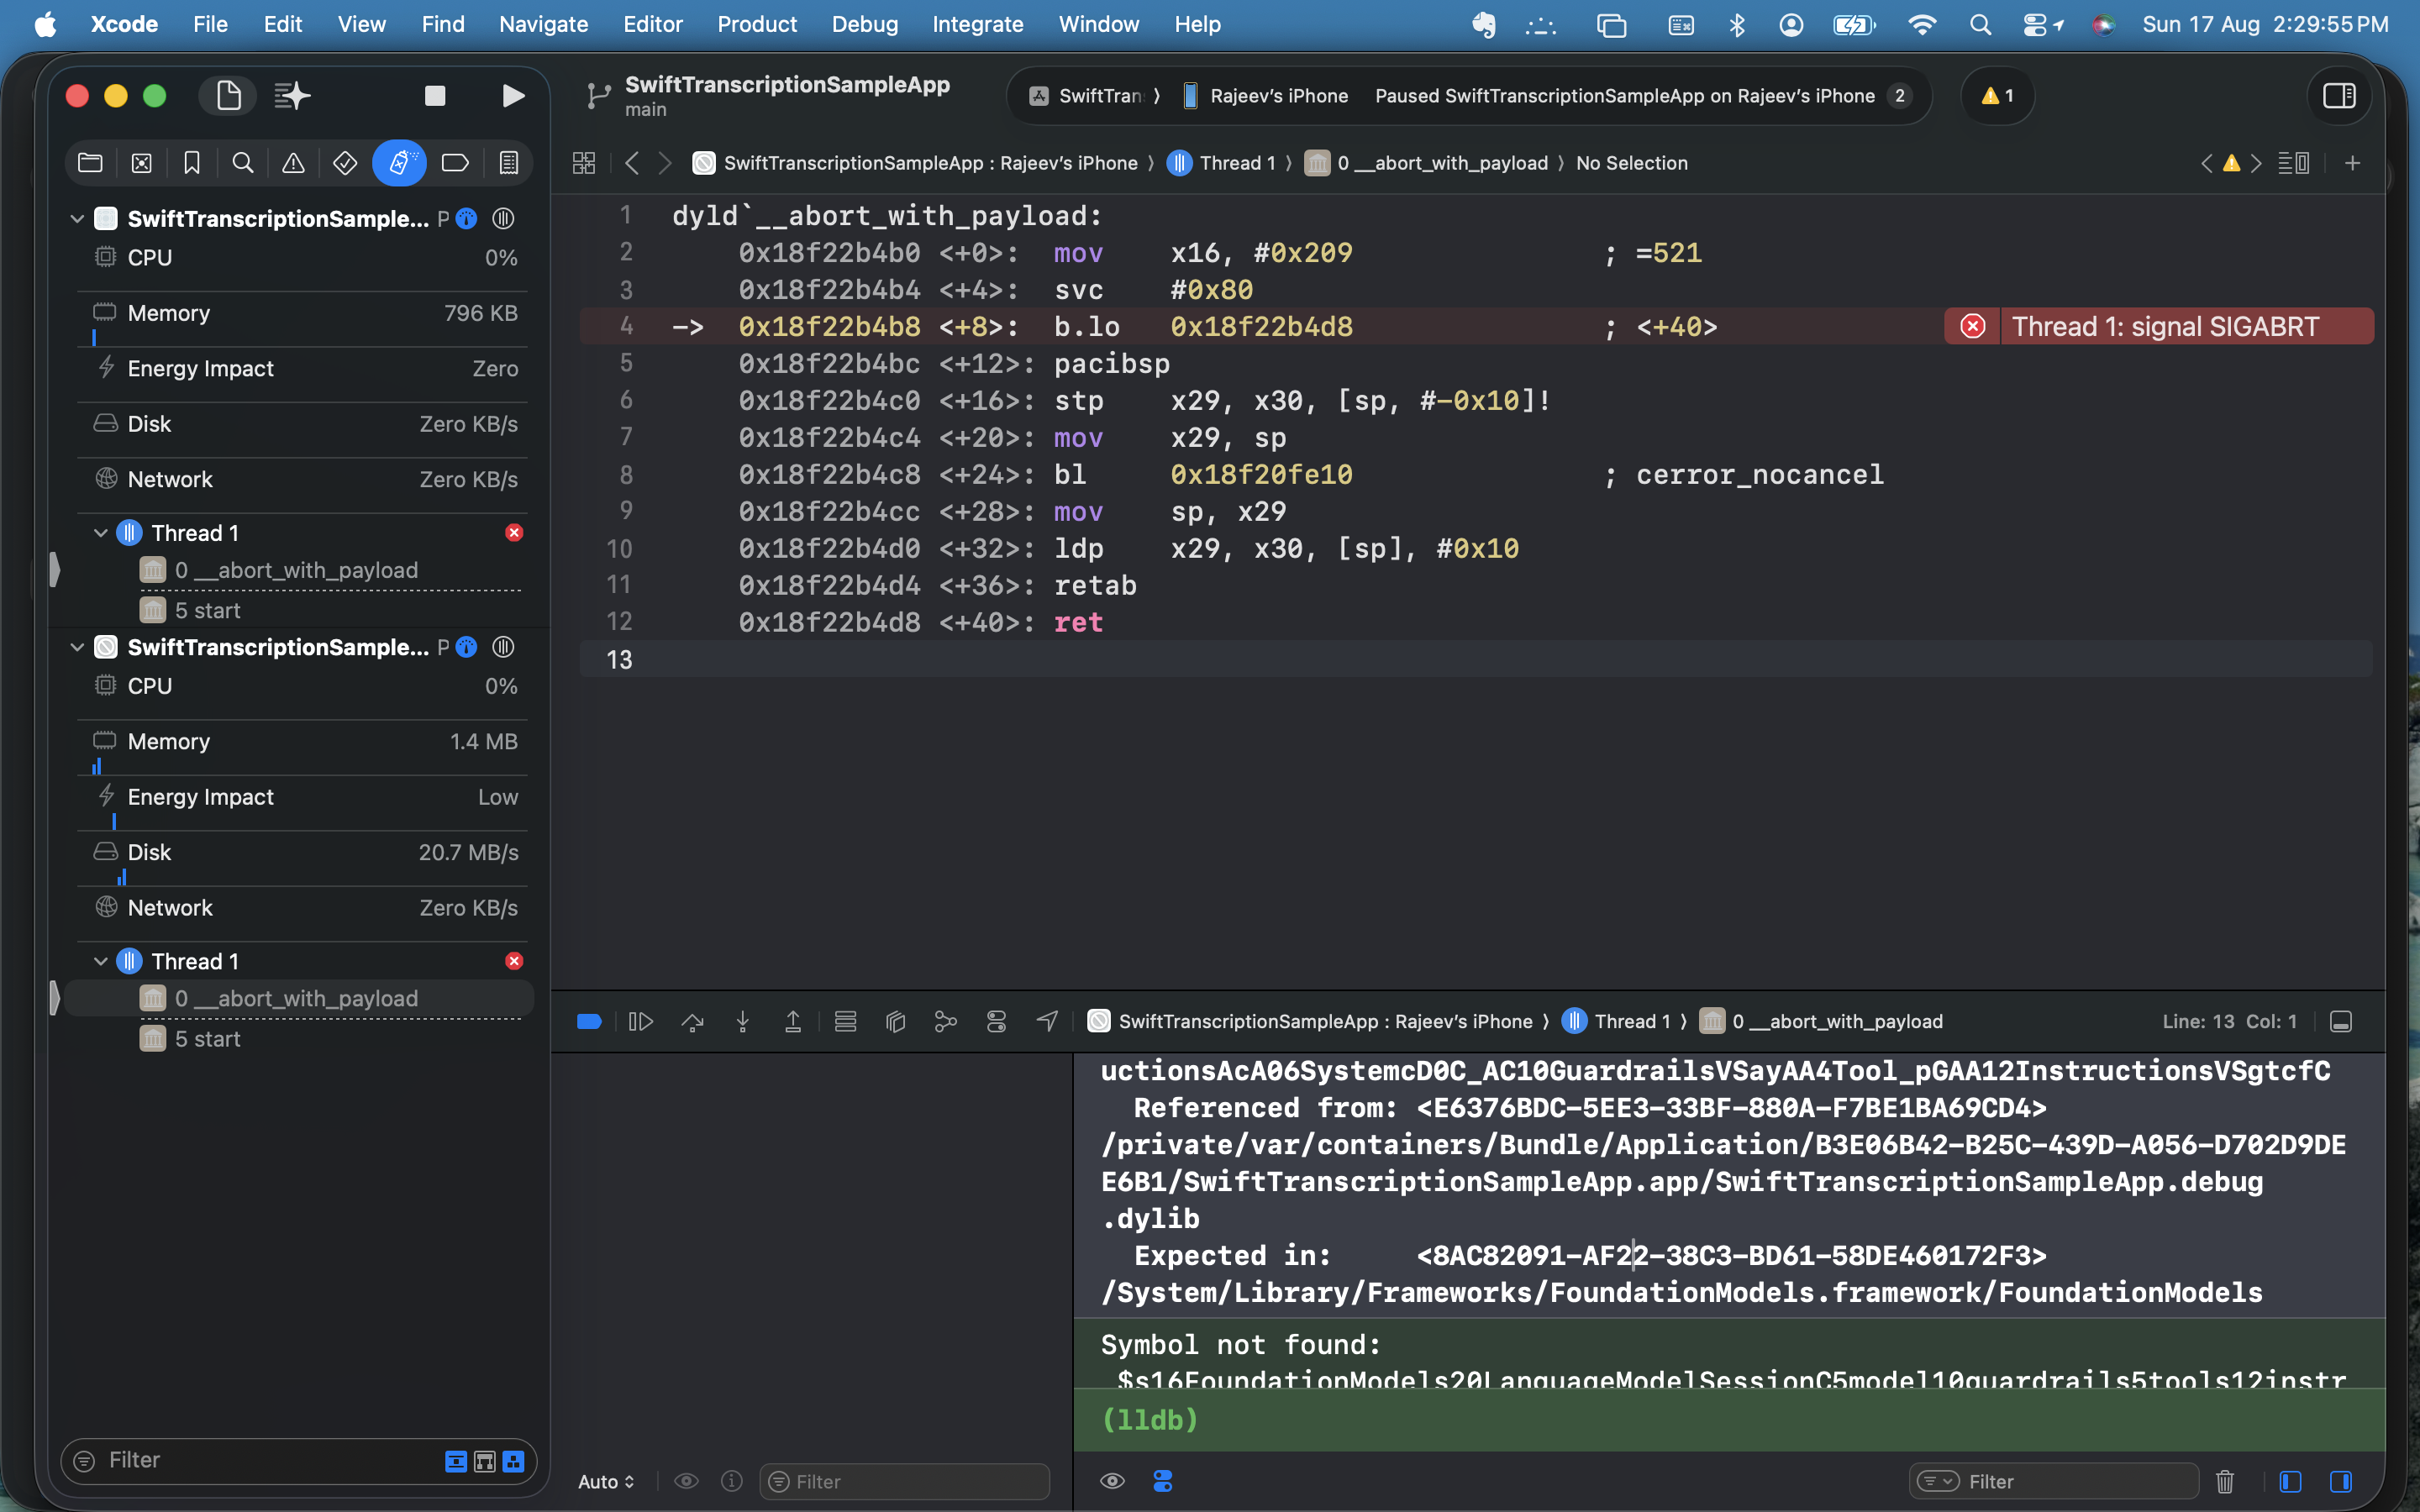Click Continue program execution button
Image resolution: width=2420 pixels, height=1512 pixels.
coord(640,1021)
